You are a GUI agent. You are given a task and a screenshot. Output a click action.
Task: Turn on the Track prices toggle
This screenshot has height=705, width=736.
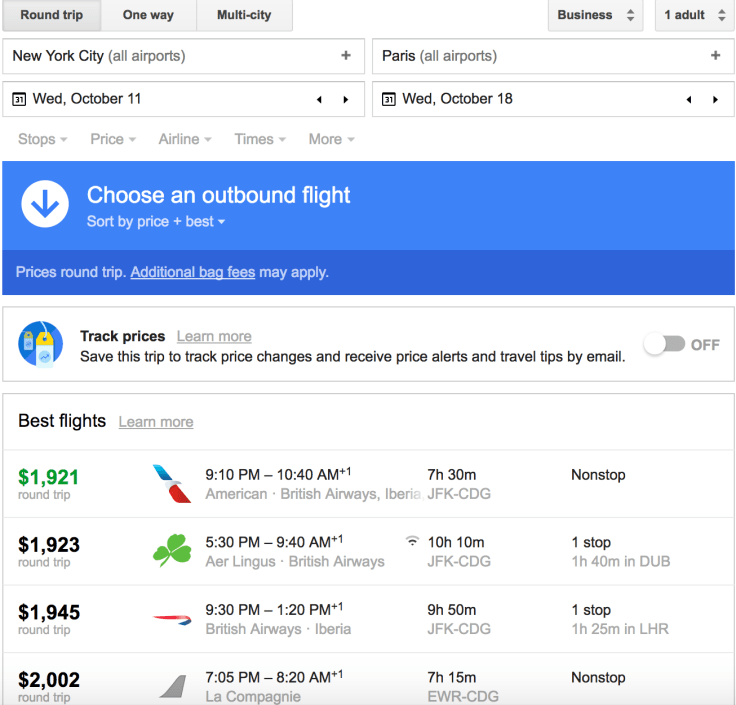(664, 344)
